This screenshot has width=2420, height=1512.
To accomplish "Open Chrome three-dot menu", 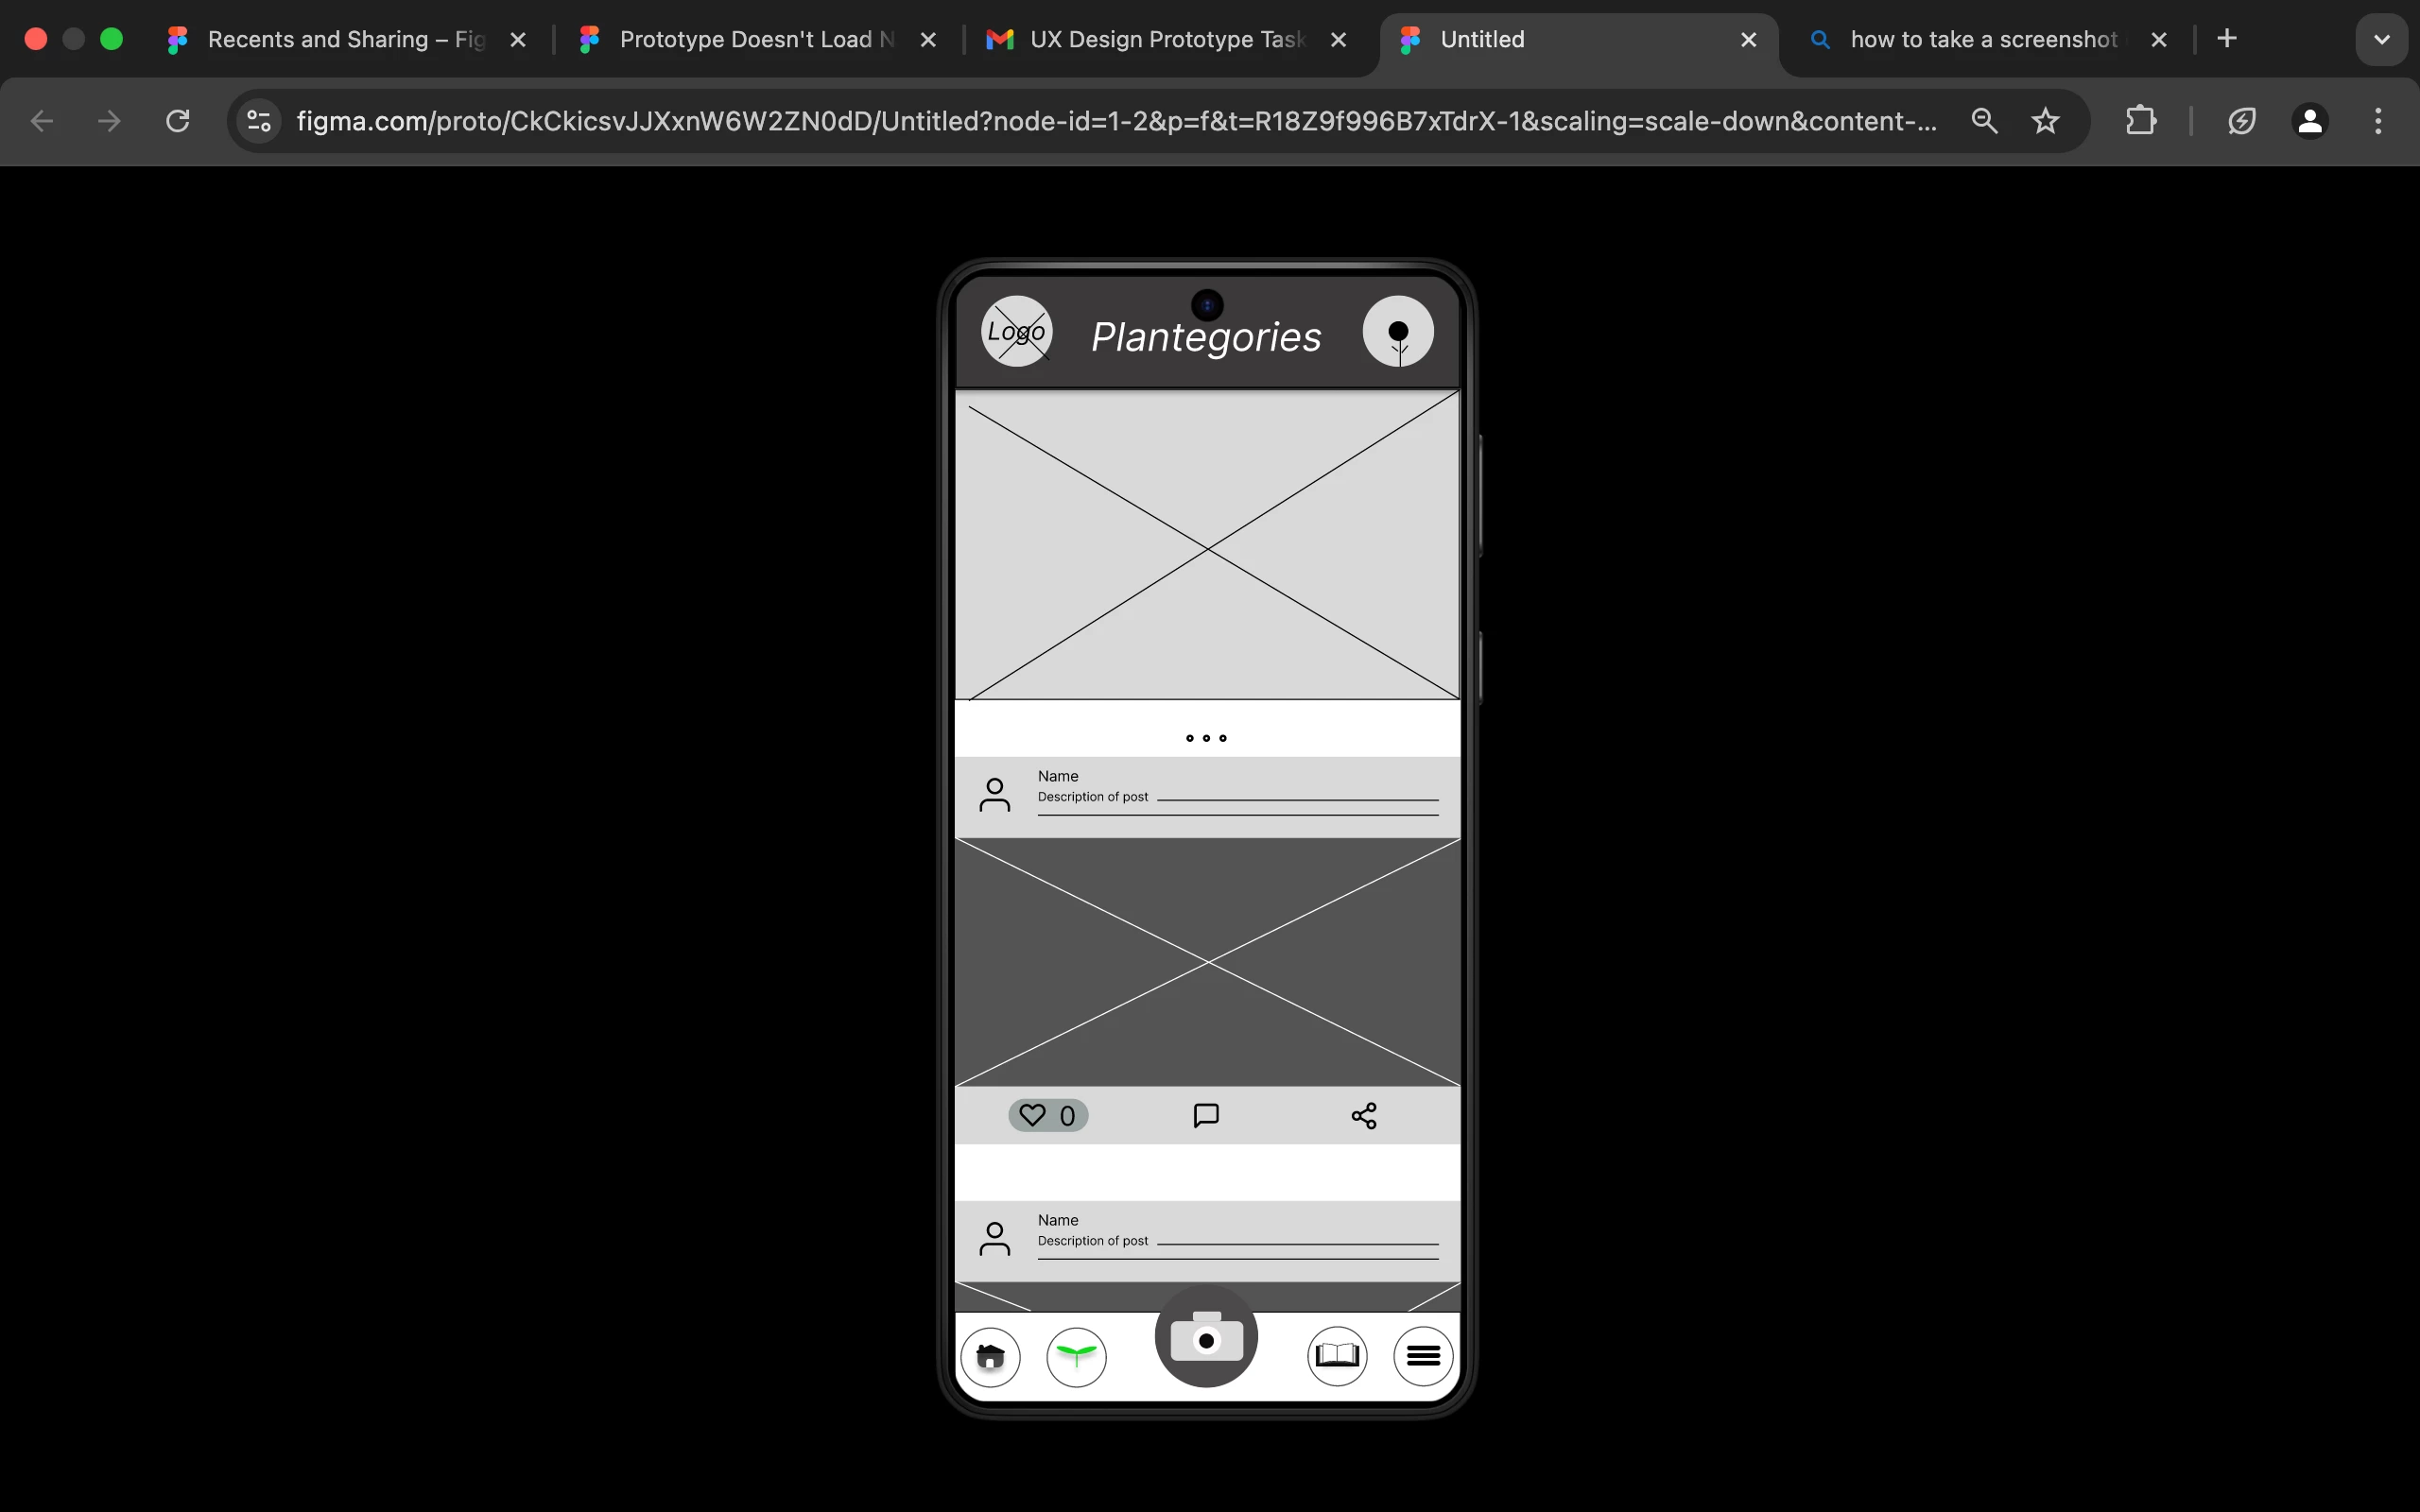I will tap(2378, 121).
